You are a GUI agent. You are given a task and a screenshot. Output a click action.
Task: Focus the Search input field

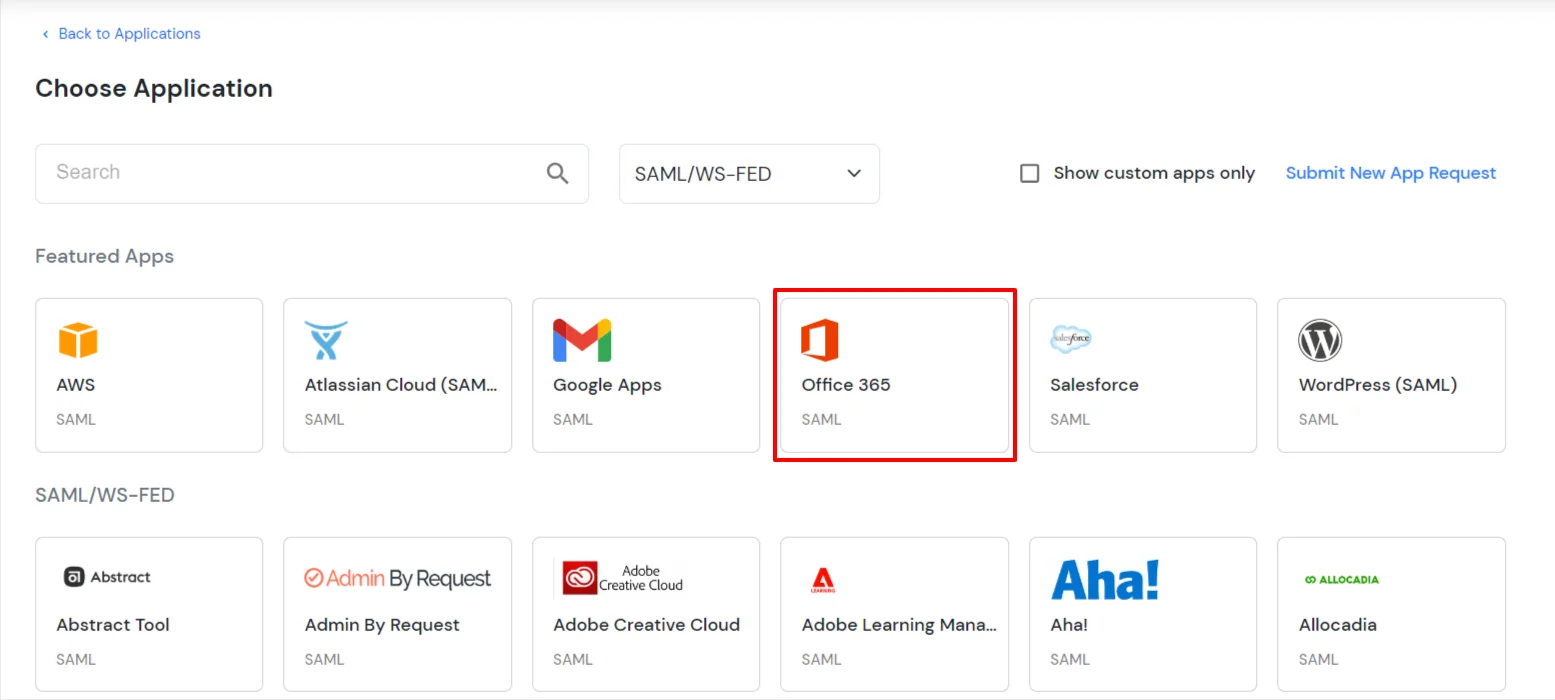point(312,173)
